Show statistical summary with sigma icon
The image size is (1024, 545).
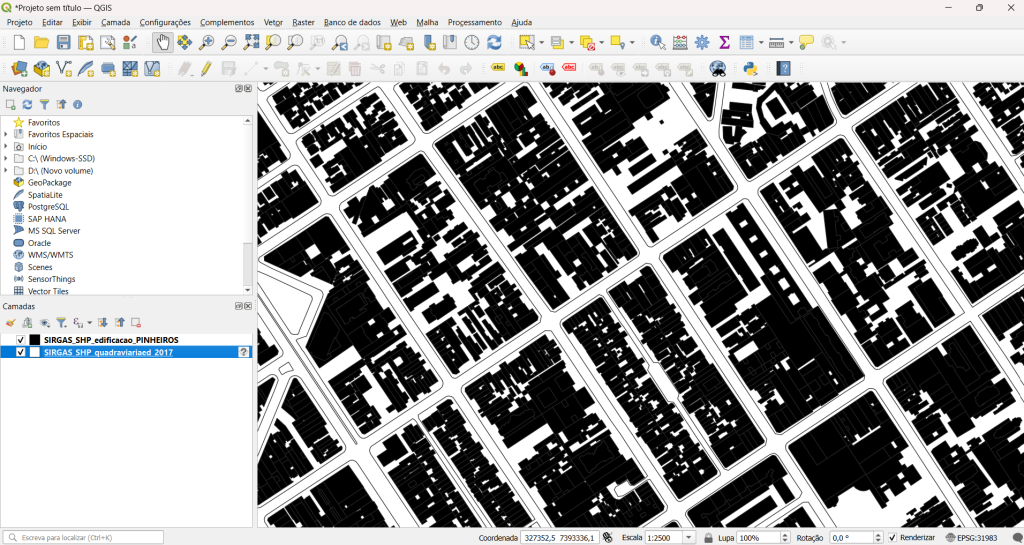point(724,42)
